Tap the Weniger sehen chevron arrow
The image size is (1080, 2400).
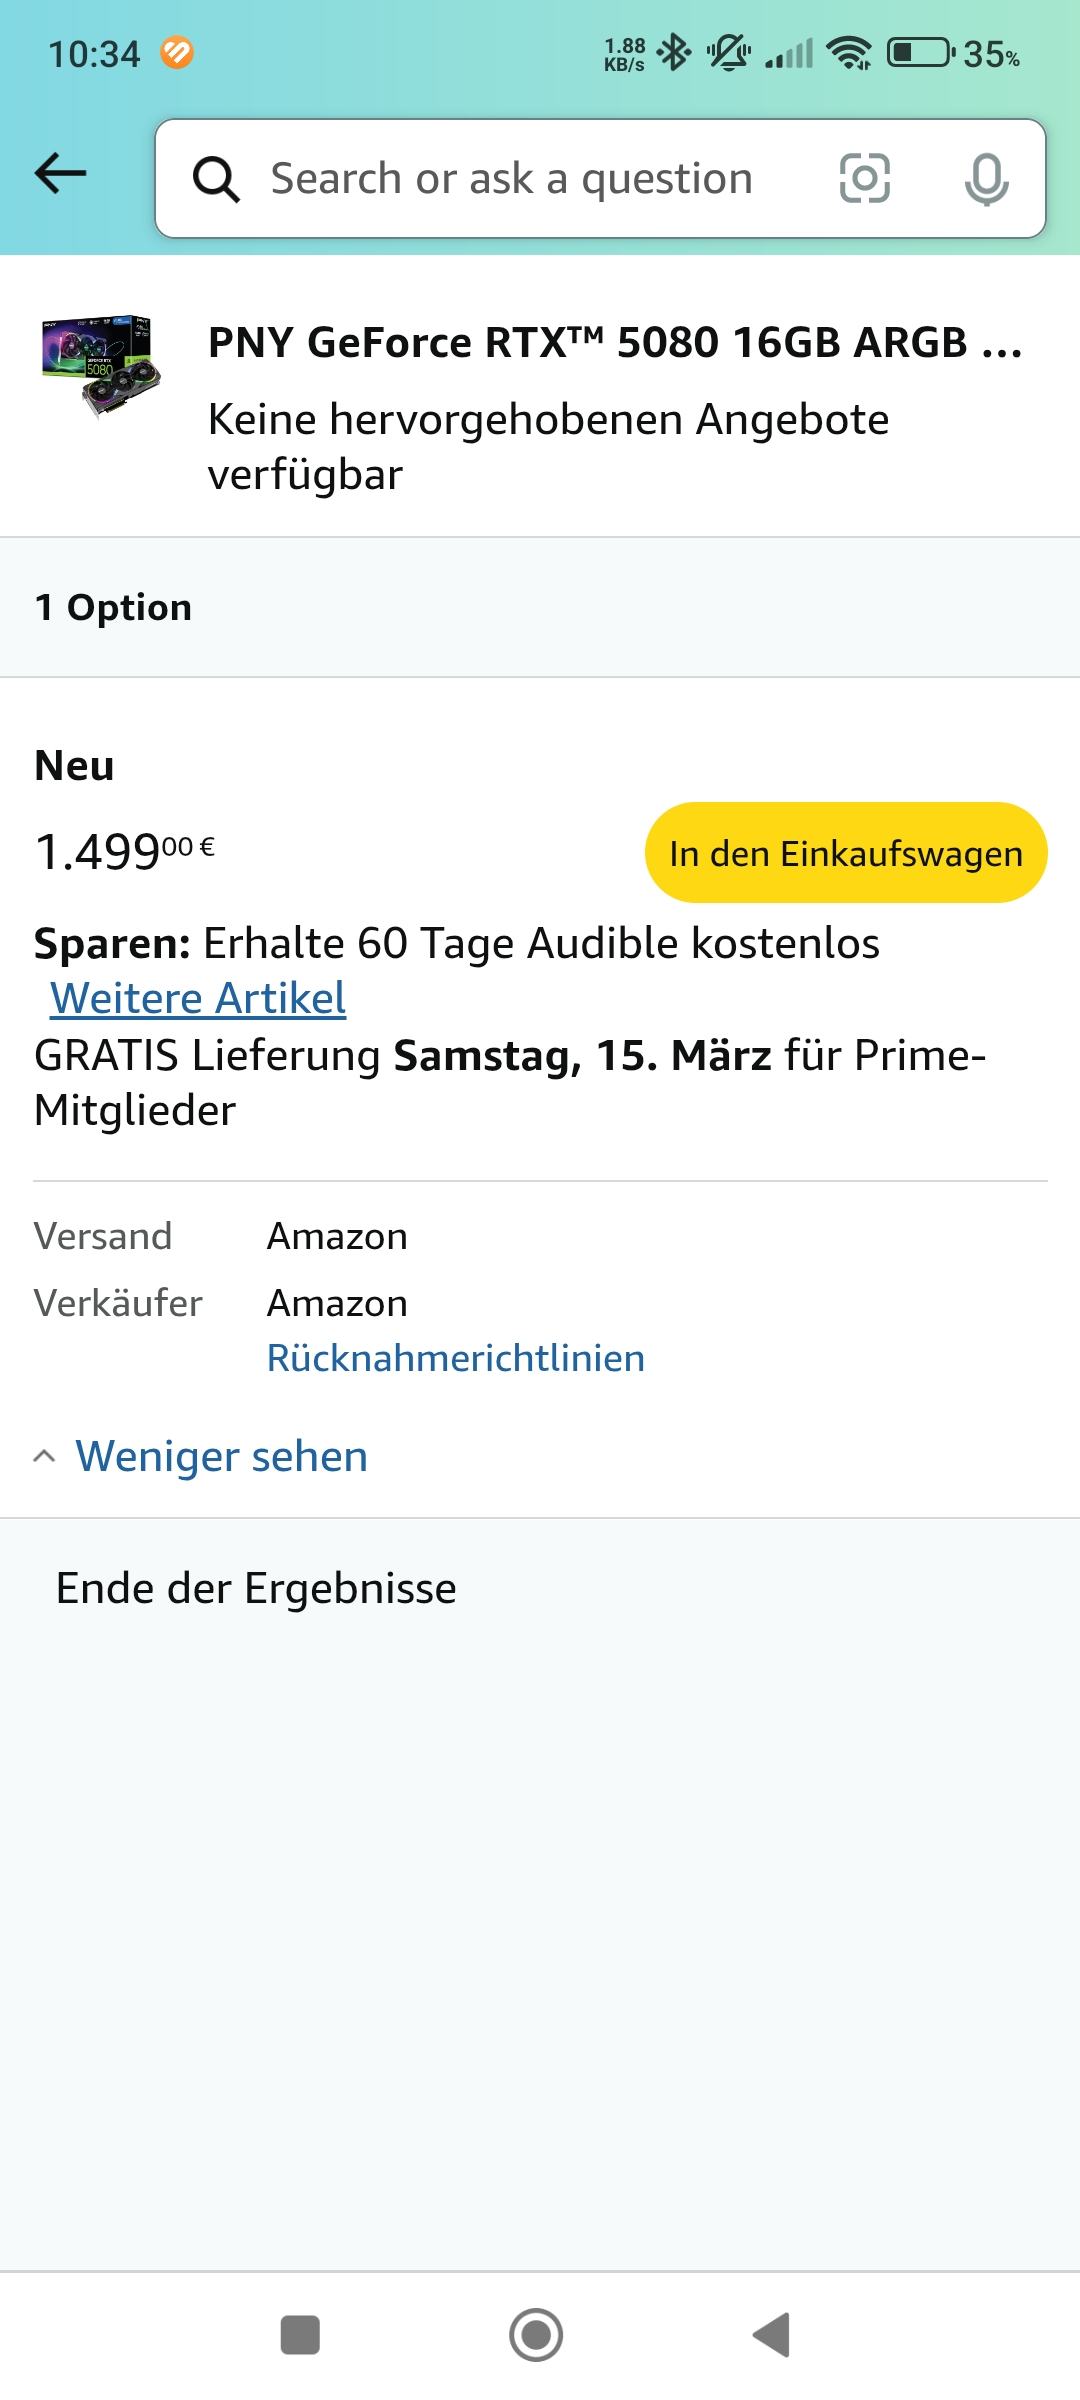pos(44,1456)
